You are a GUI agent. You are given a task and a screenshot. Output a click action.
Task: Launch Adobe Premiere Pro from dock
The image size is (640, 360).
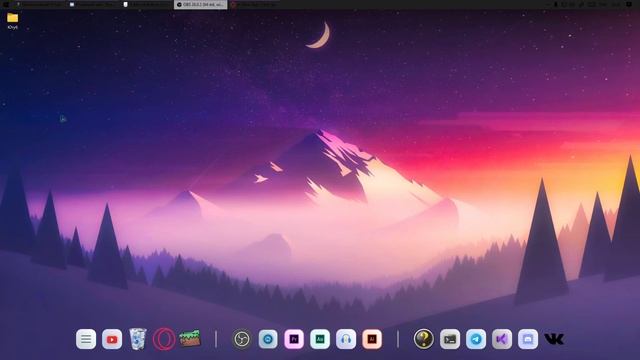294,339
